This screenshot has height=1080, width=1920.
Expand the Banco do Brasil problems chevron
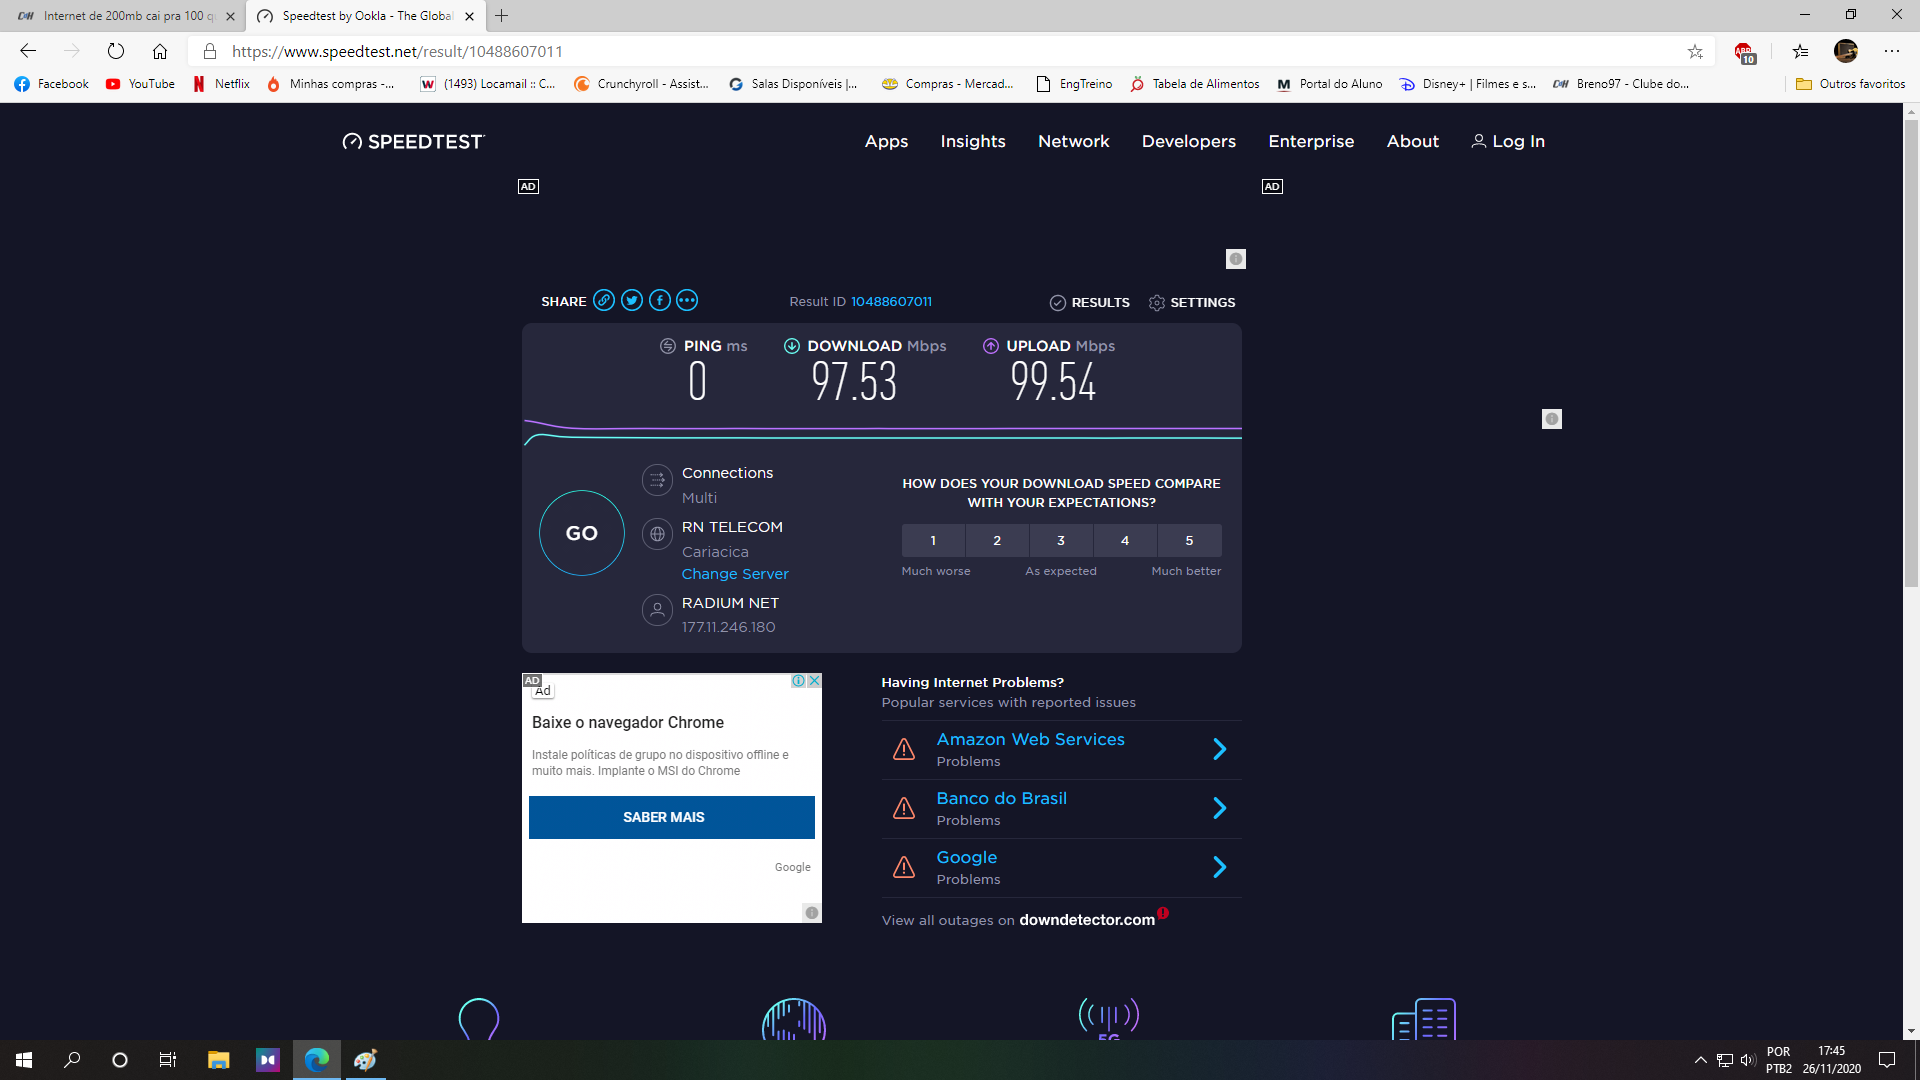coord(1220,808)
